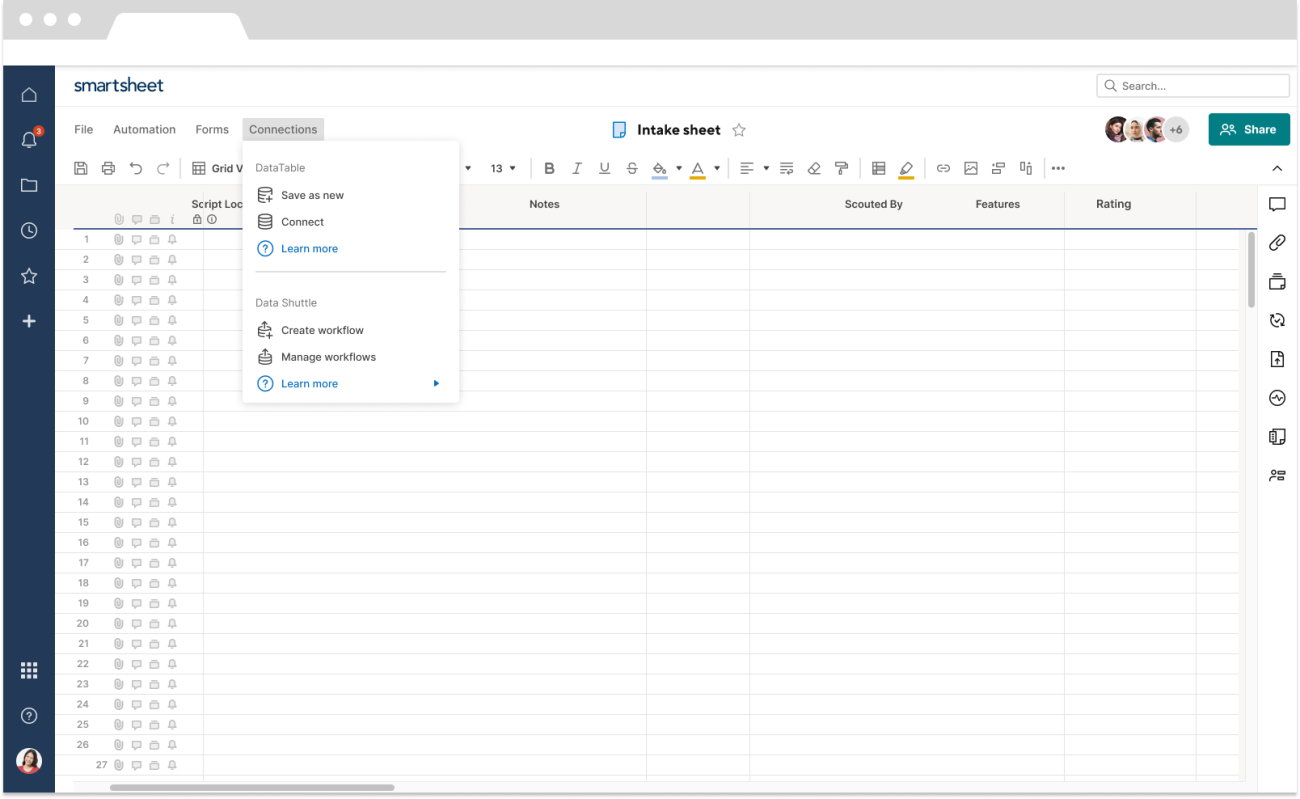Open the Attachments panel
Screen dimensions: 1300x799
(1277, 242)
